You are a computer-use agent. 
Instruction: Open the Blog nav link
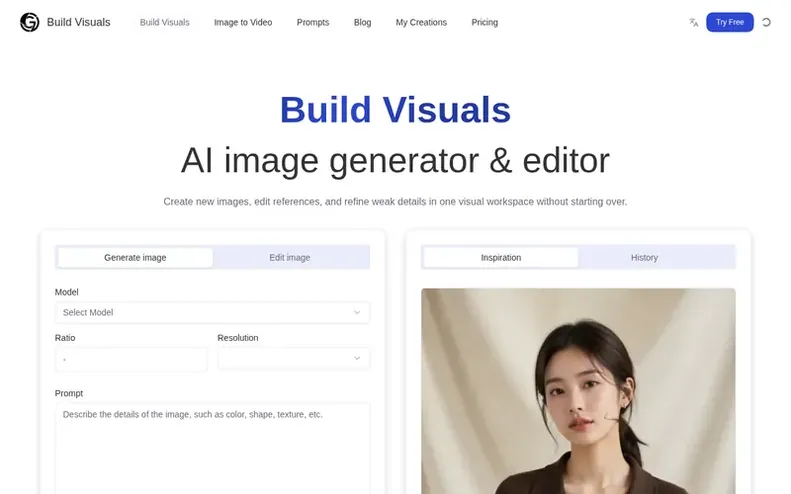coord(362,22)
